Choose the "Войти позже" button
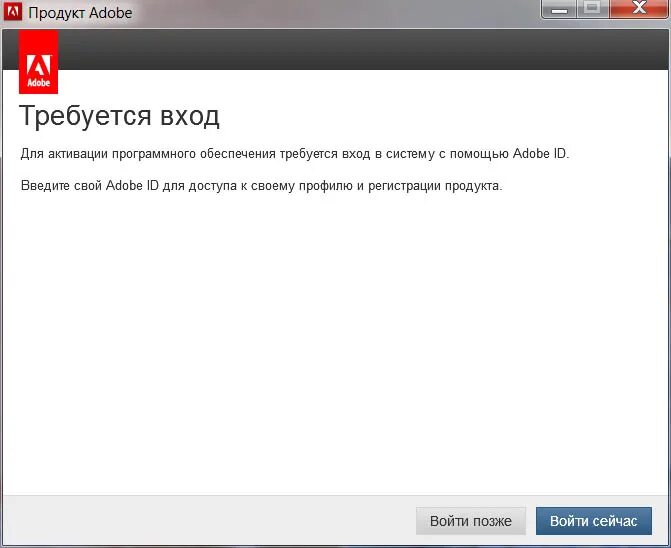This screenshot has height=548, width=671. (471, 521)
